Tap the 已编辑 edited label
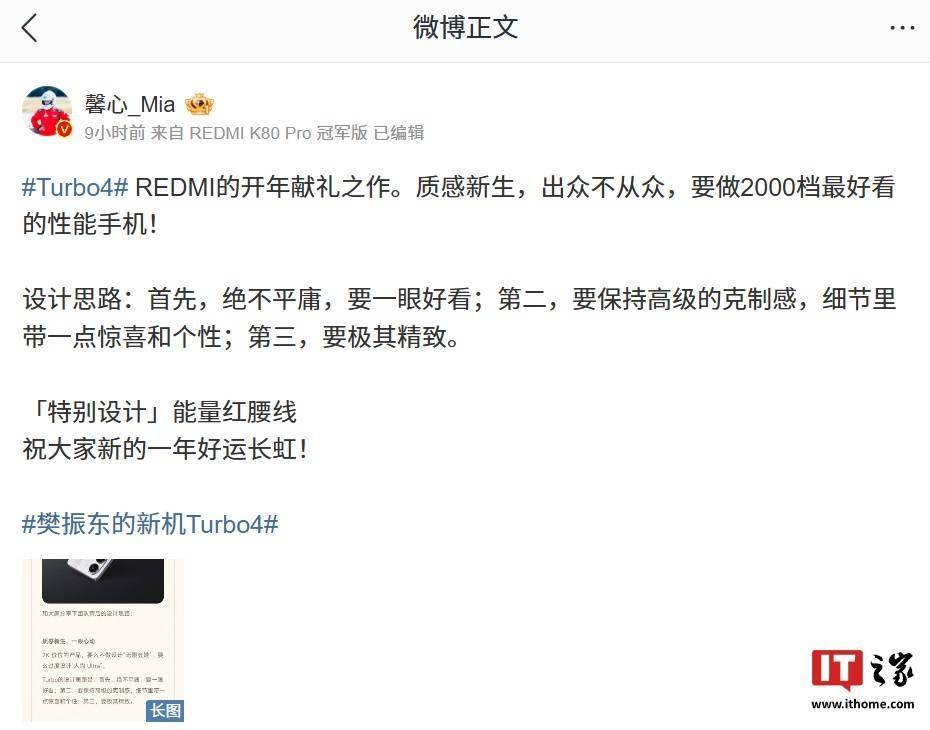This screenshot has width=930, height=730. coord(399,133)
